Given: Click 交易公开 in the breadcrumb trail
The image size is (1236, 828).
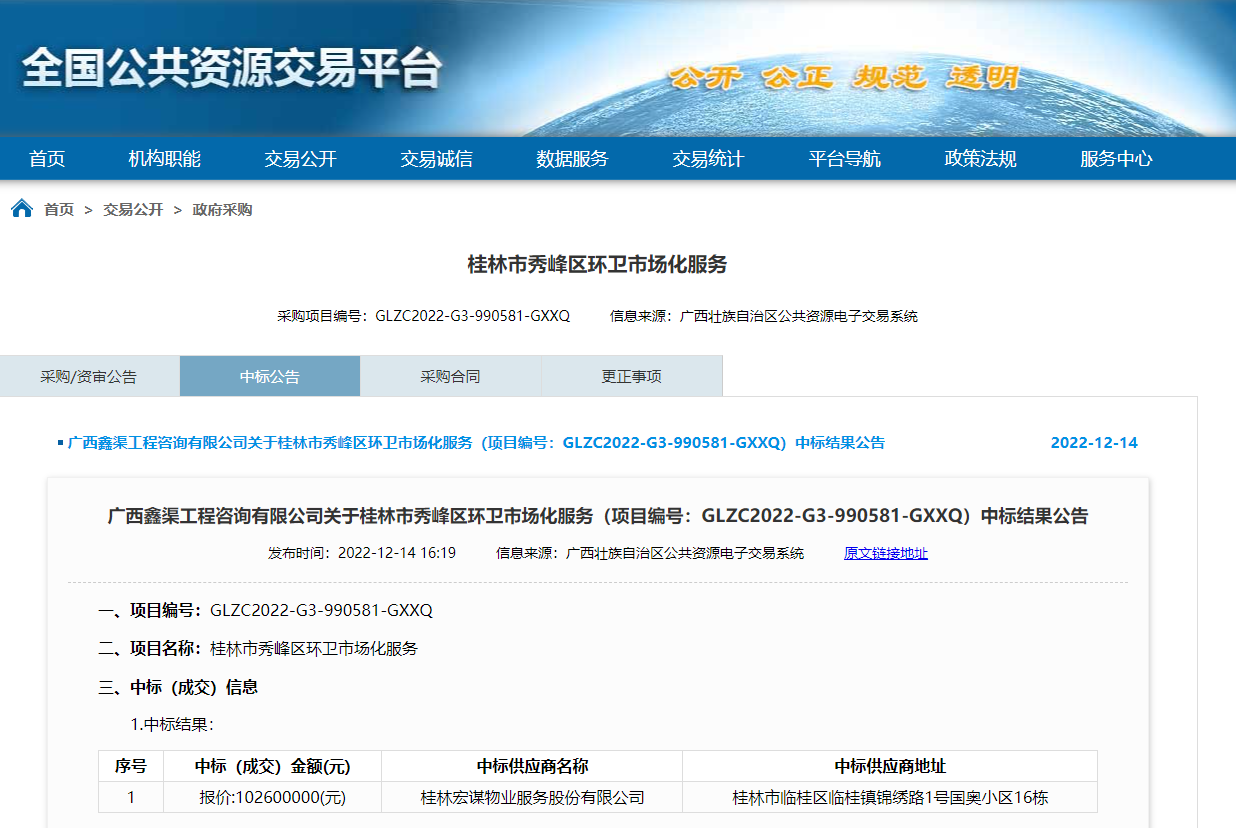Looking at the screenshot, I should 133,210.
